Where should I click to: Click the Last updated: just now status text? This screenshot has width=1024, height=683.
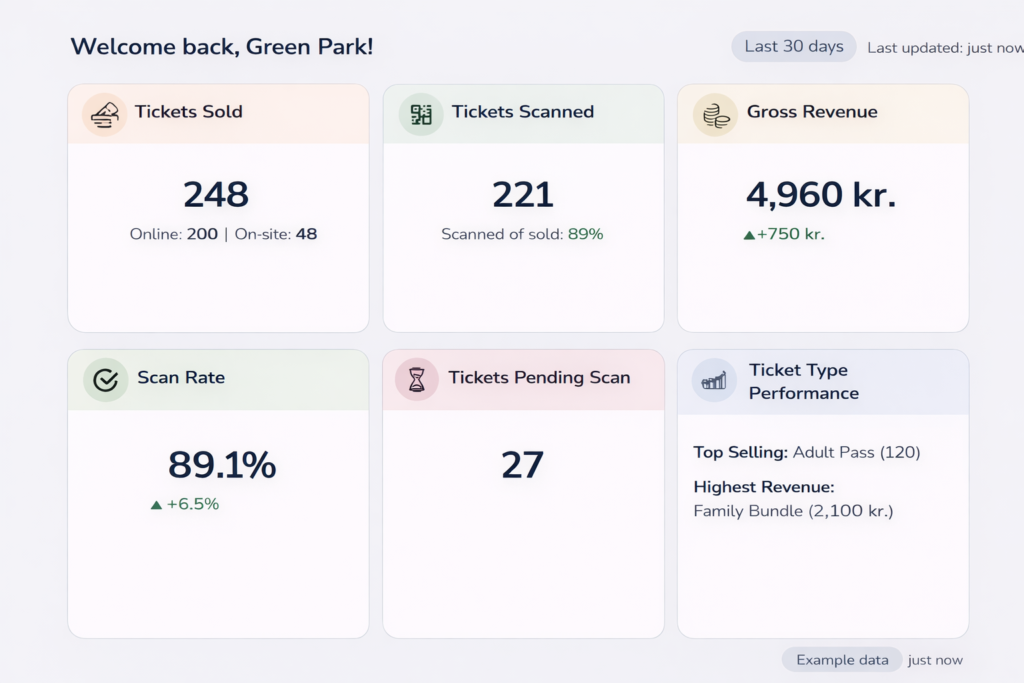(946, 47)
